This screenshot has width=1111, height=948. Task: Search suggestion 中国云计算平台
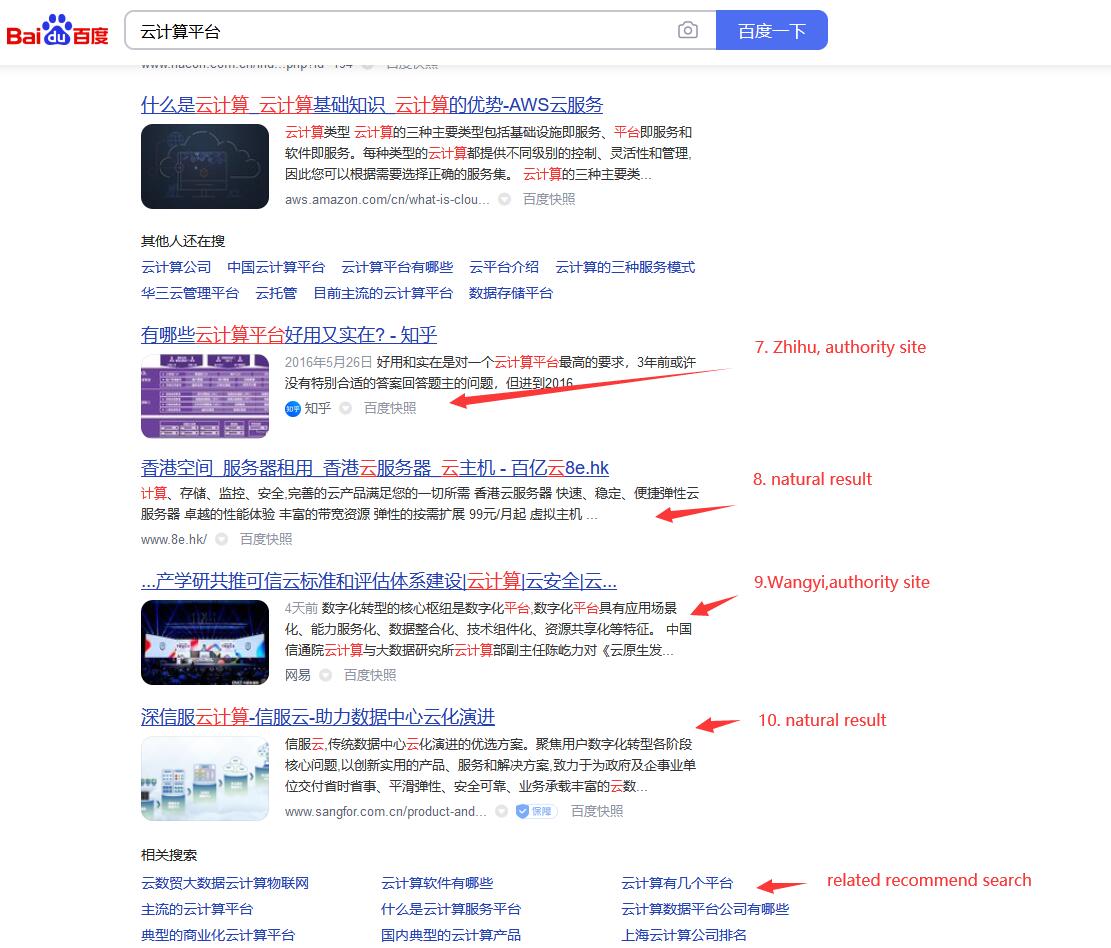point(276,267)
